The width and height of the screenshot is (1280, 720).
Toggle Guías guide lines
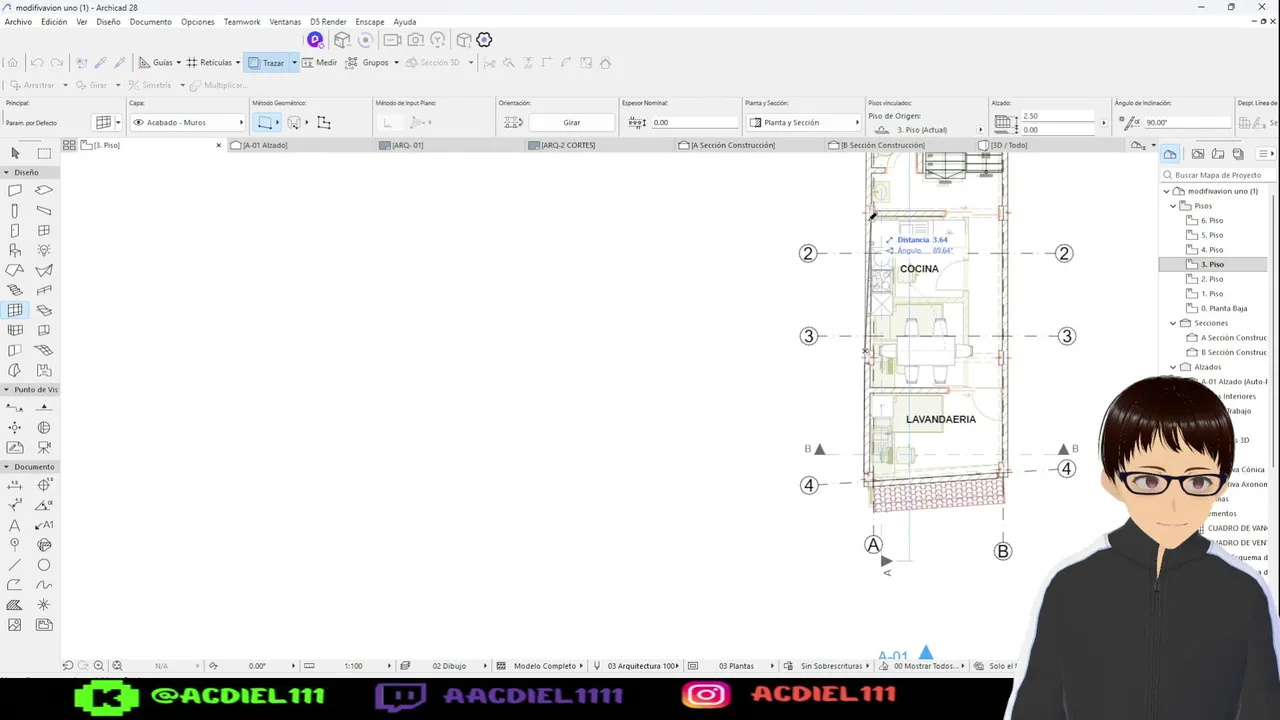pos(156,63)
